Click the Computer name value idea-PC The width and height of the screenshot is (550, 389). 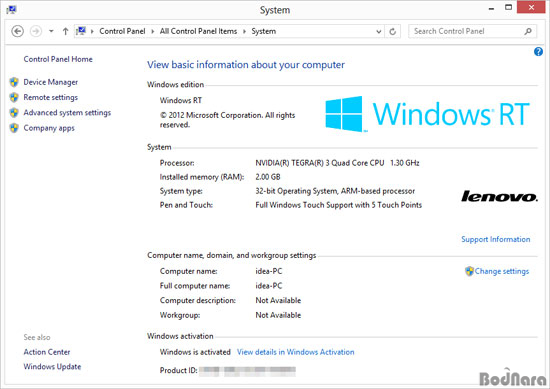268,271
